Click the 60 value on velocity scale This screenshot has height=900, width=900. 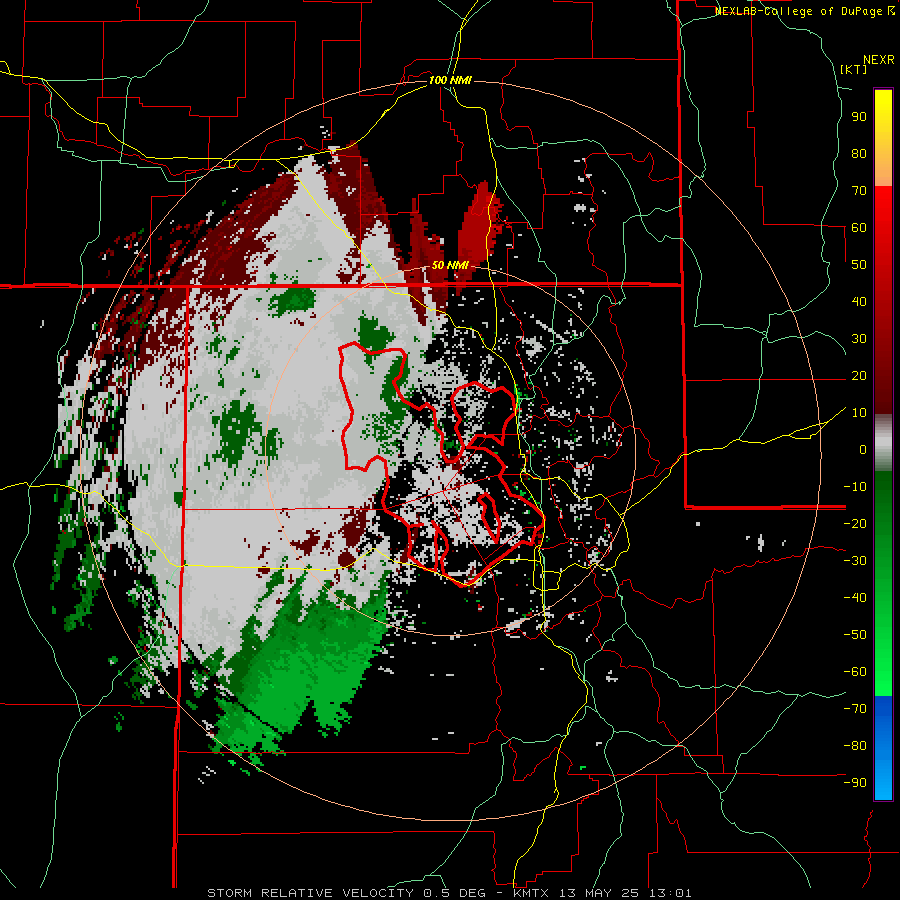(x=859, y=228)
